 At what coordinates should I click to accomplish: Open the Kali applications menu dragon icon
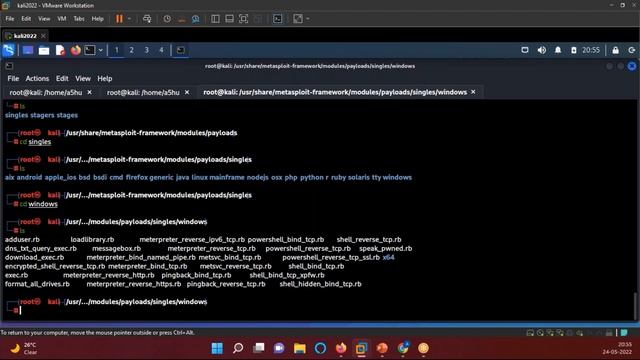click(x=9, y=50)
